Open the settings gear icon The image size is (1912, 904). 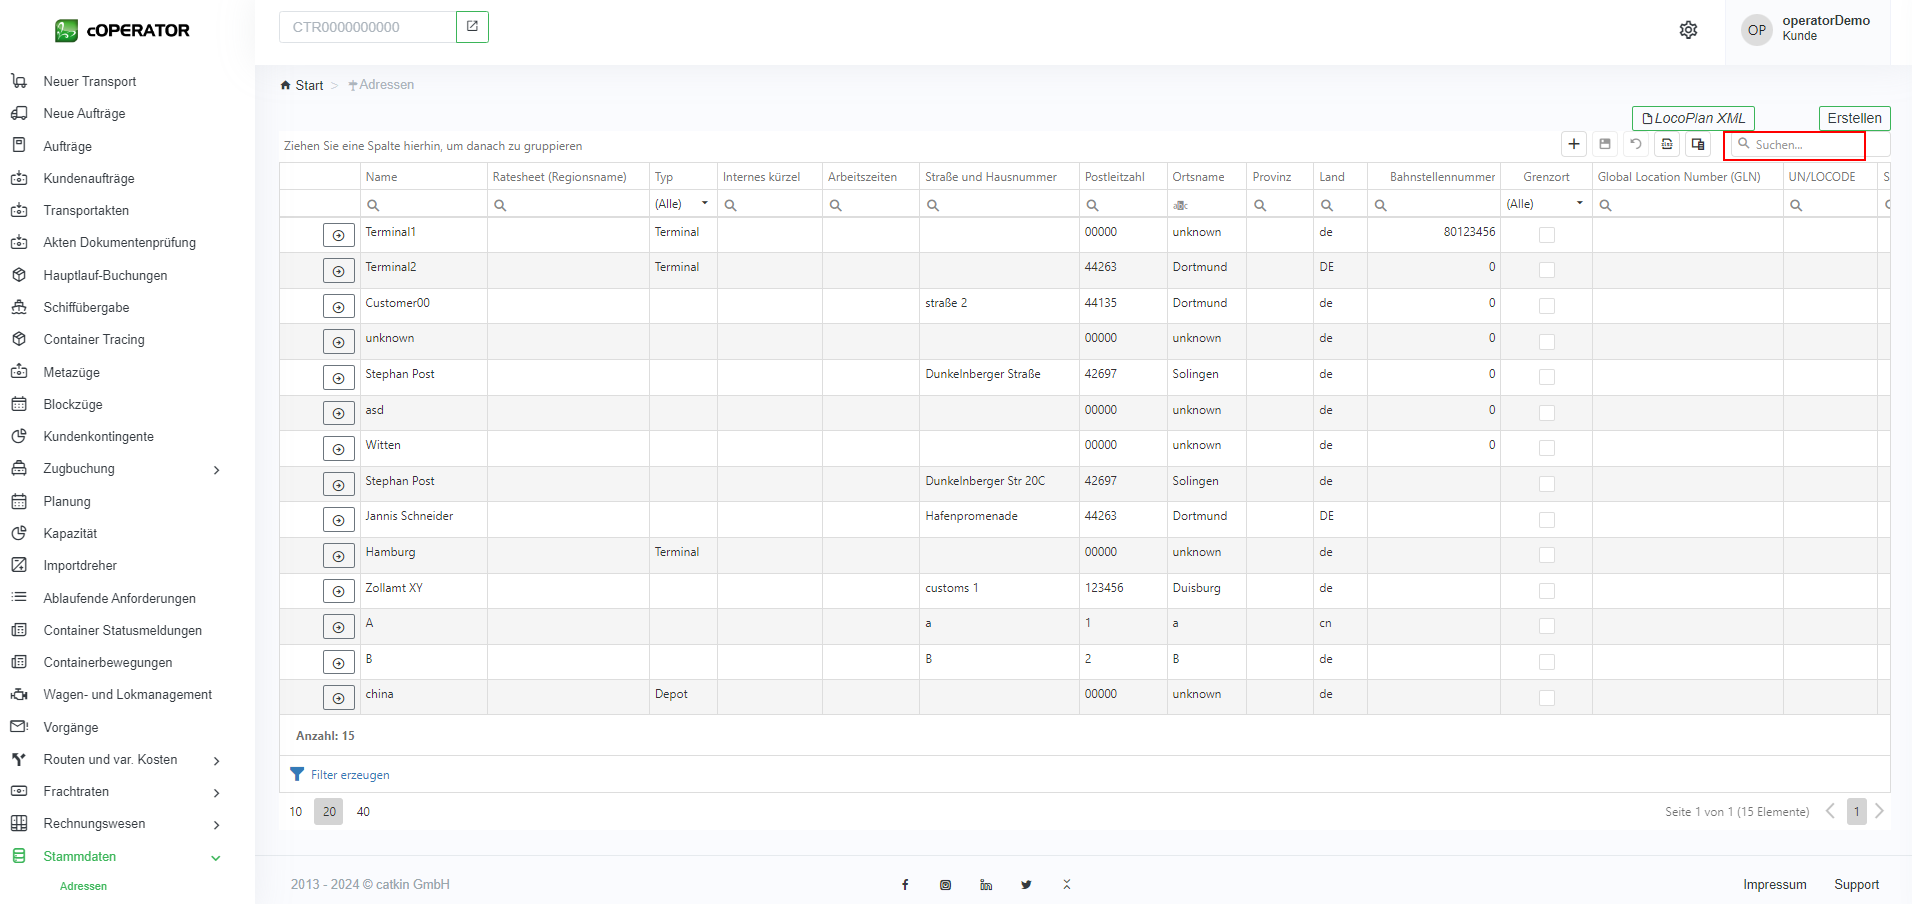(x=1688, y=30)
